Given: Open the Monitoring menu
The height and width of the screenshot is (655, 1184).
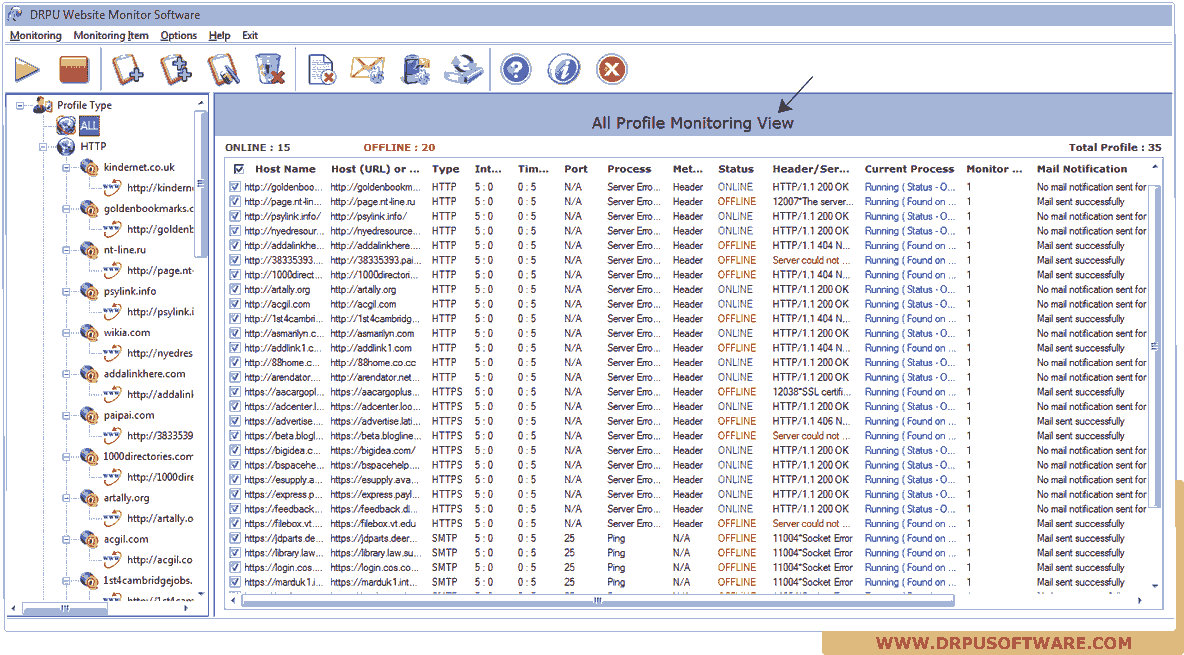Looking at the screenshot, I should pyautogui.click(x=35, y=36).
